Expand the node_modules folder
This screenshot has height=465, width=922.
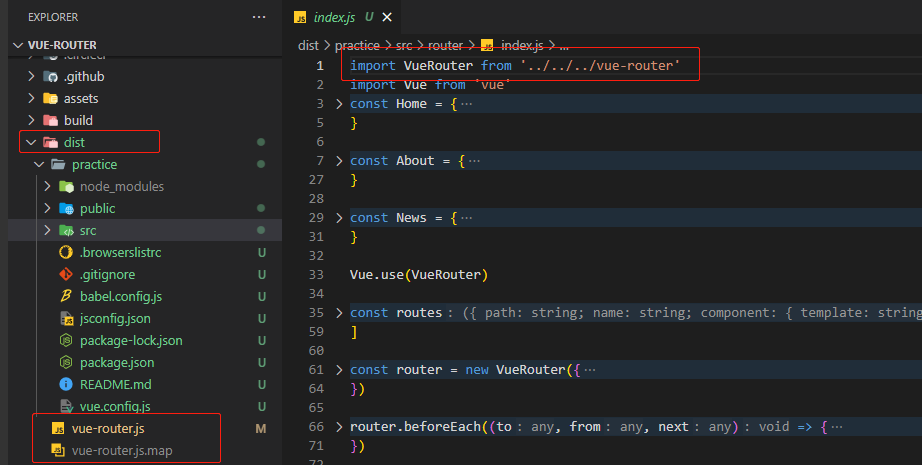46,186
